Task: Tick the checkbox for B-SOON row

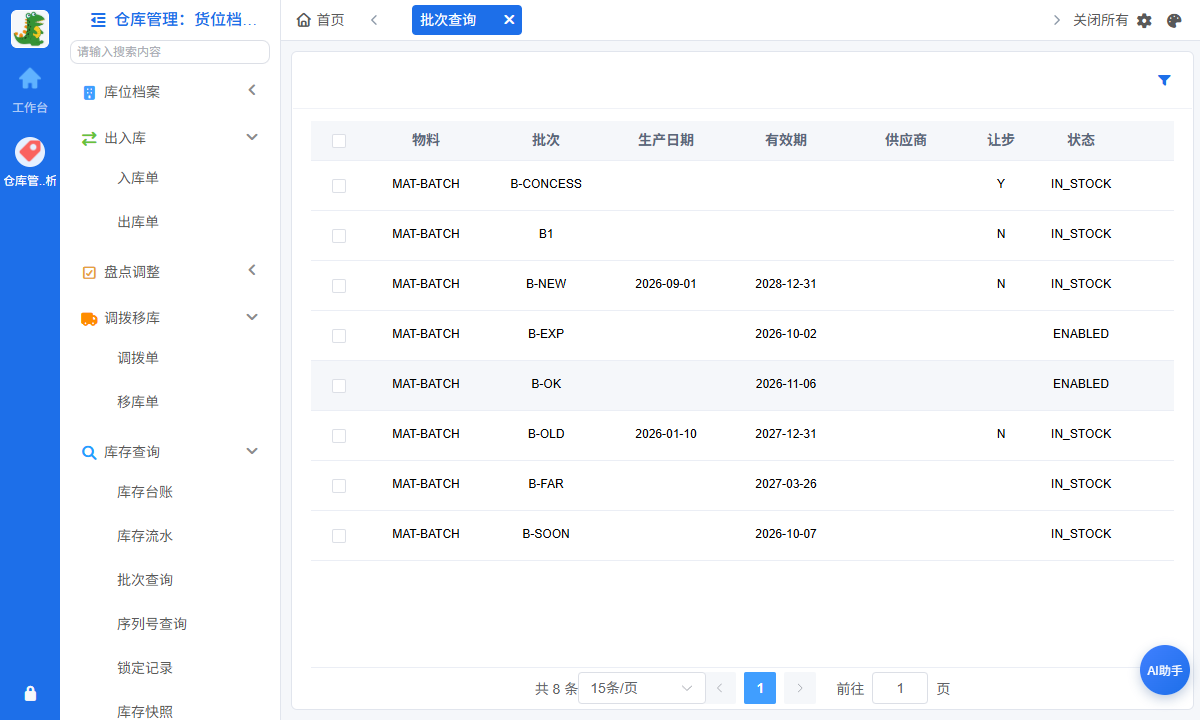Action: pyautogui.click(x=339, y=536)
